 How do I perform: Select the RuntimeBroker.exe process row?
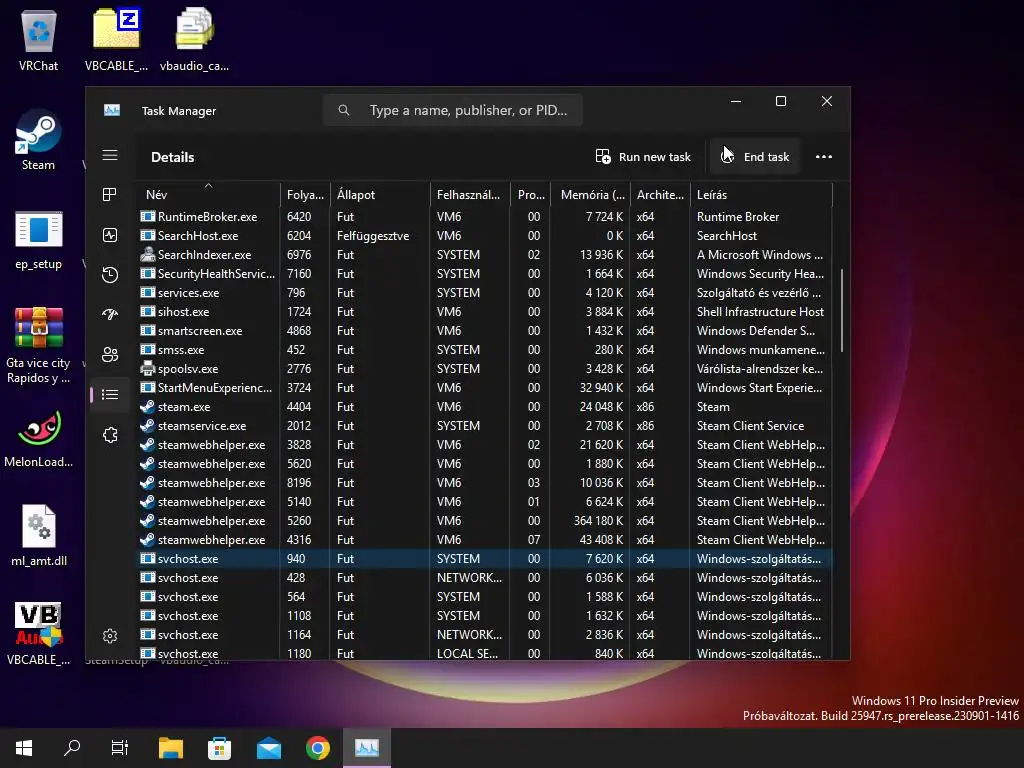pyautogui.click(x=485, y=217)
